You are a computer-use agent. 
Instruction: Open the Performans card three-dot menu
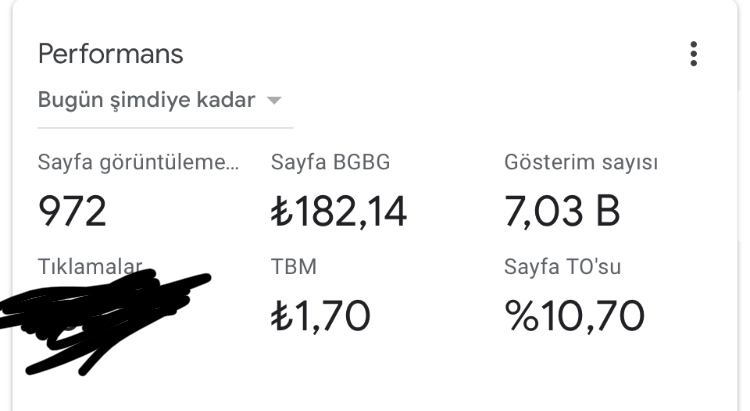click(694, 54)
